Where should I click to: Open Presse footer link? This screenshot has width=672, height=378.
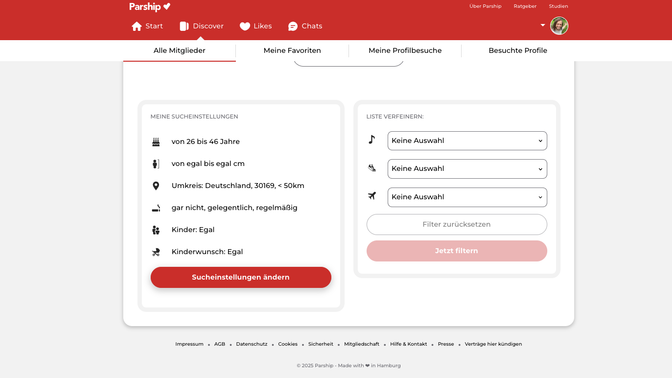pos(446,344)
